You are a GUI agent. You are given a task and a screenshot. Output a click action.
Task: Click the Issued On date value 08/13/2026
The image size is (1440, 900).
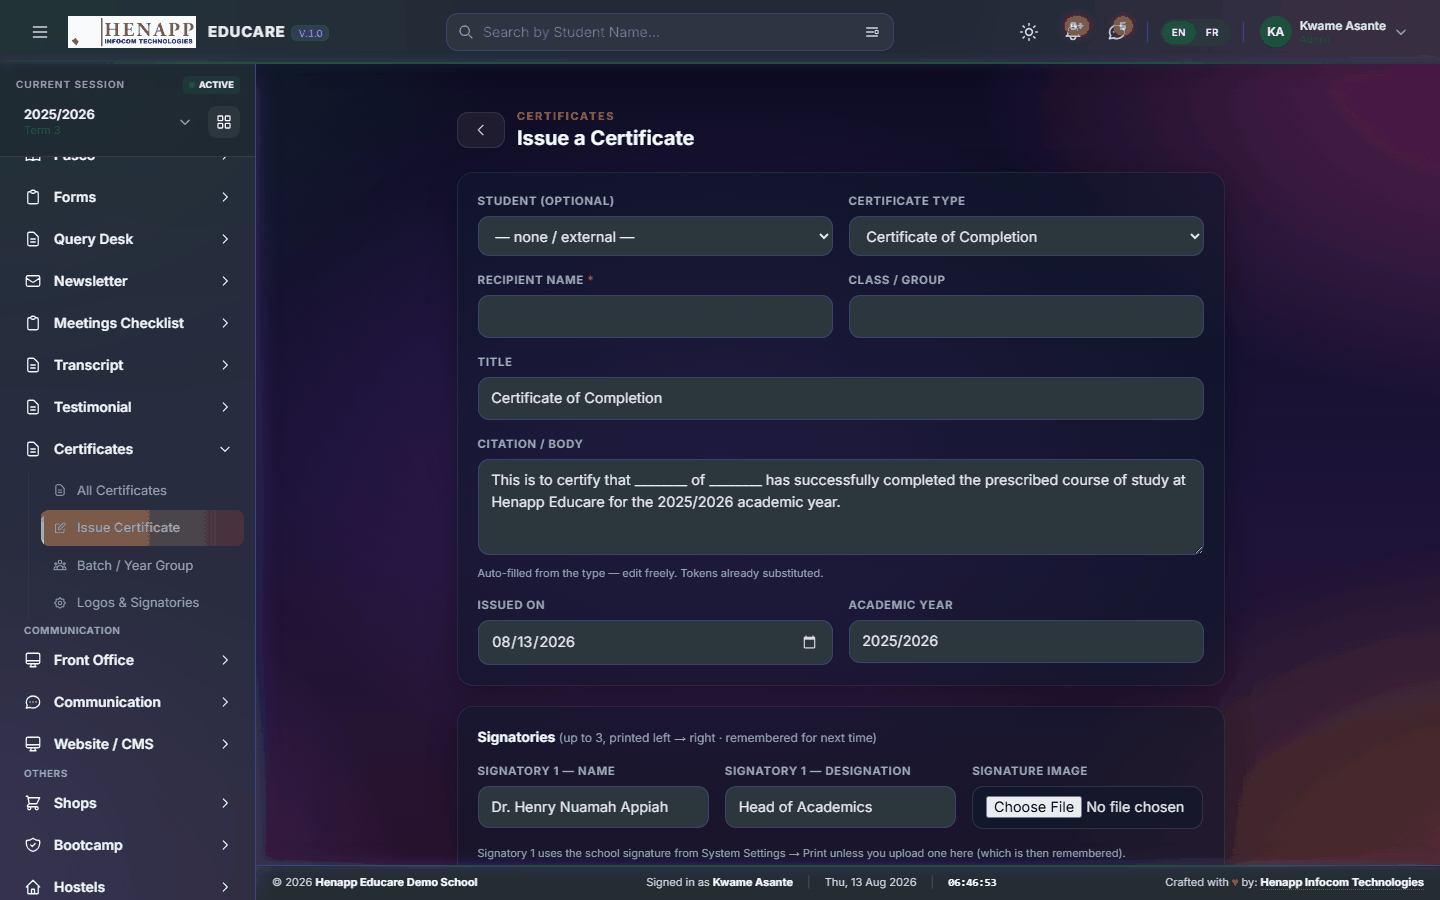click(533, 642)
